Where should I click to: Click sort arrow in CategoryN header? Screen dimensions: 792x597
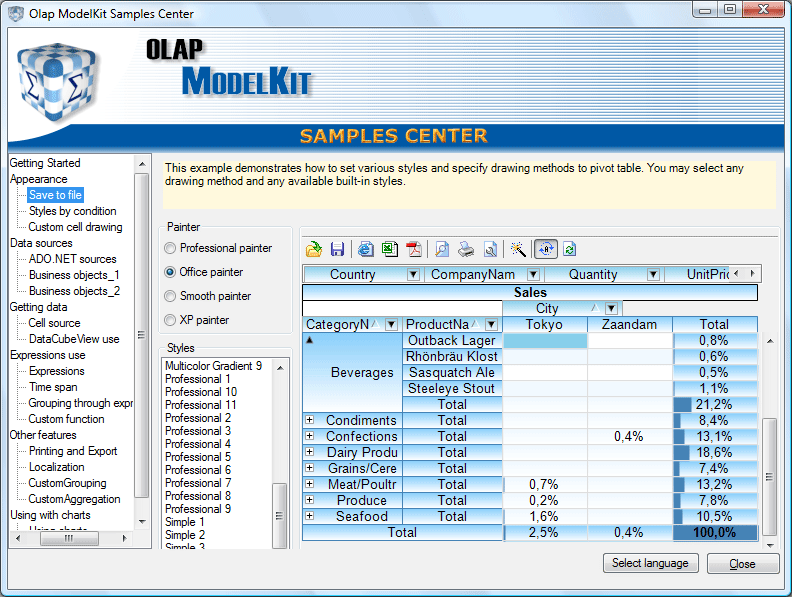(375, 324)
